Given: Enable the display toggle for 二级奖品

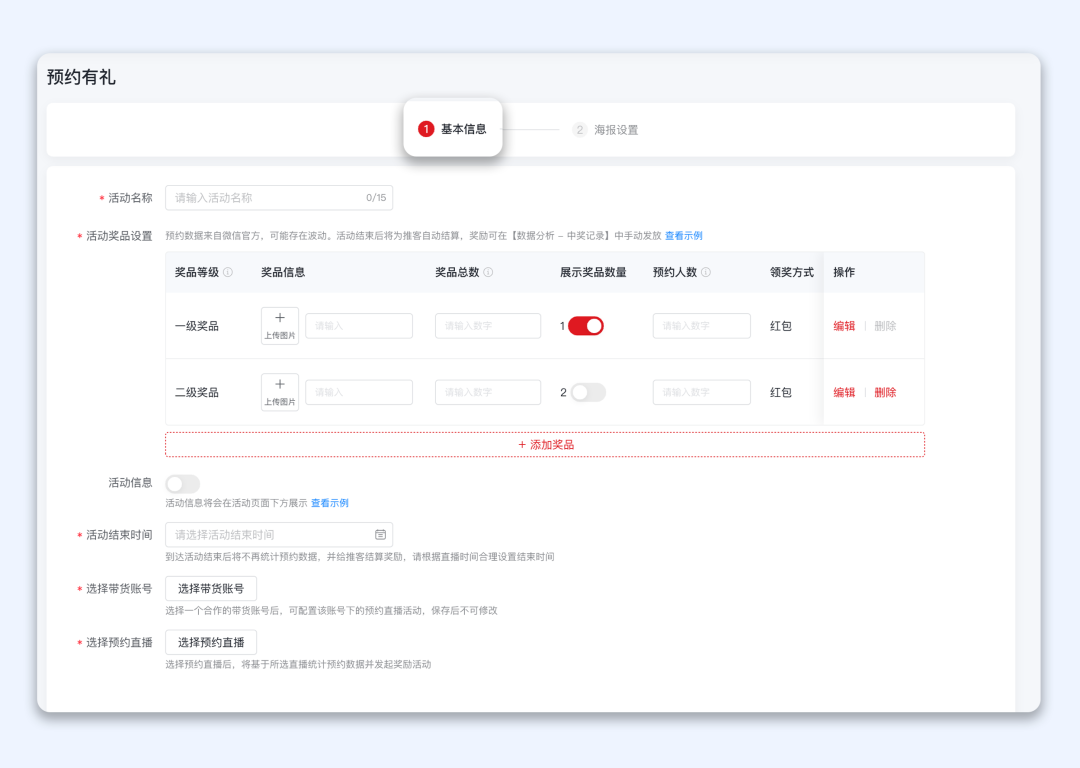Looking at the screenshot, I should pos(588,392).
